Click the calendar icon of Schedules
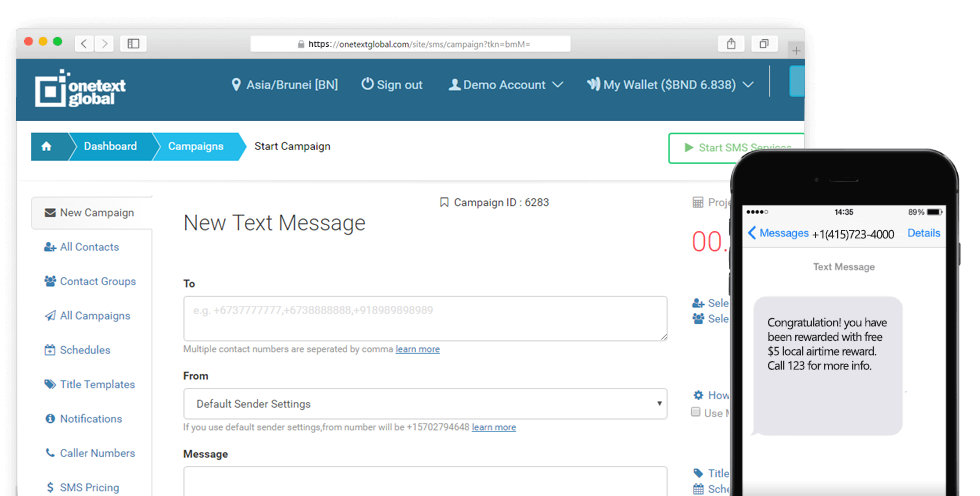980x496 pixels. click(x=50, y=350)
